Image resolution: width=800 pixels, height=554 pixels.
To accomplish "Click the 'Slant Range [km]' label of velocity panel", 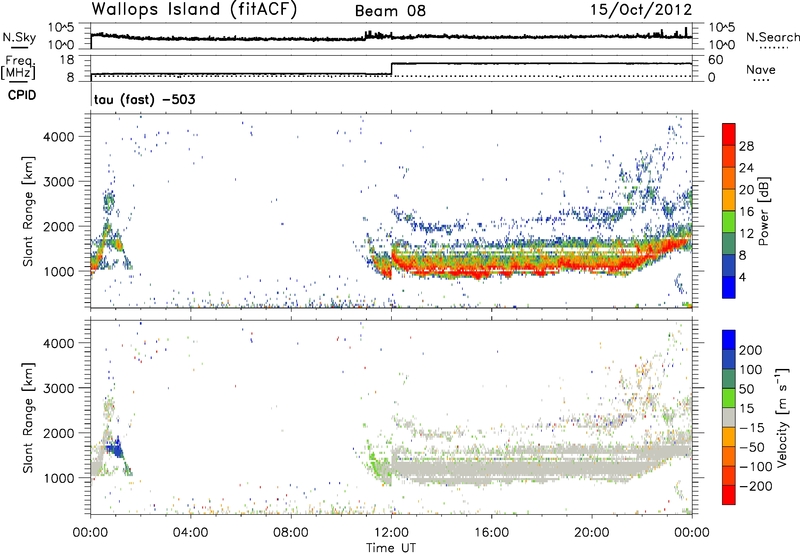I will pyautogui.click(x=28, y=418).
